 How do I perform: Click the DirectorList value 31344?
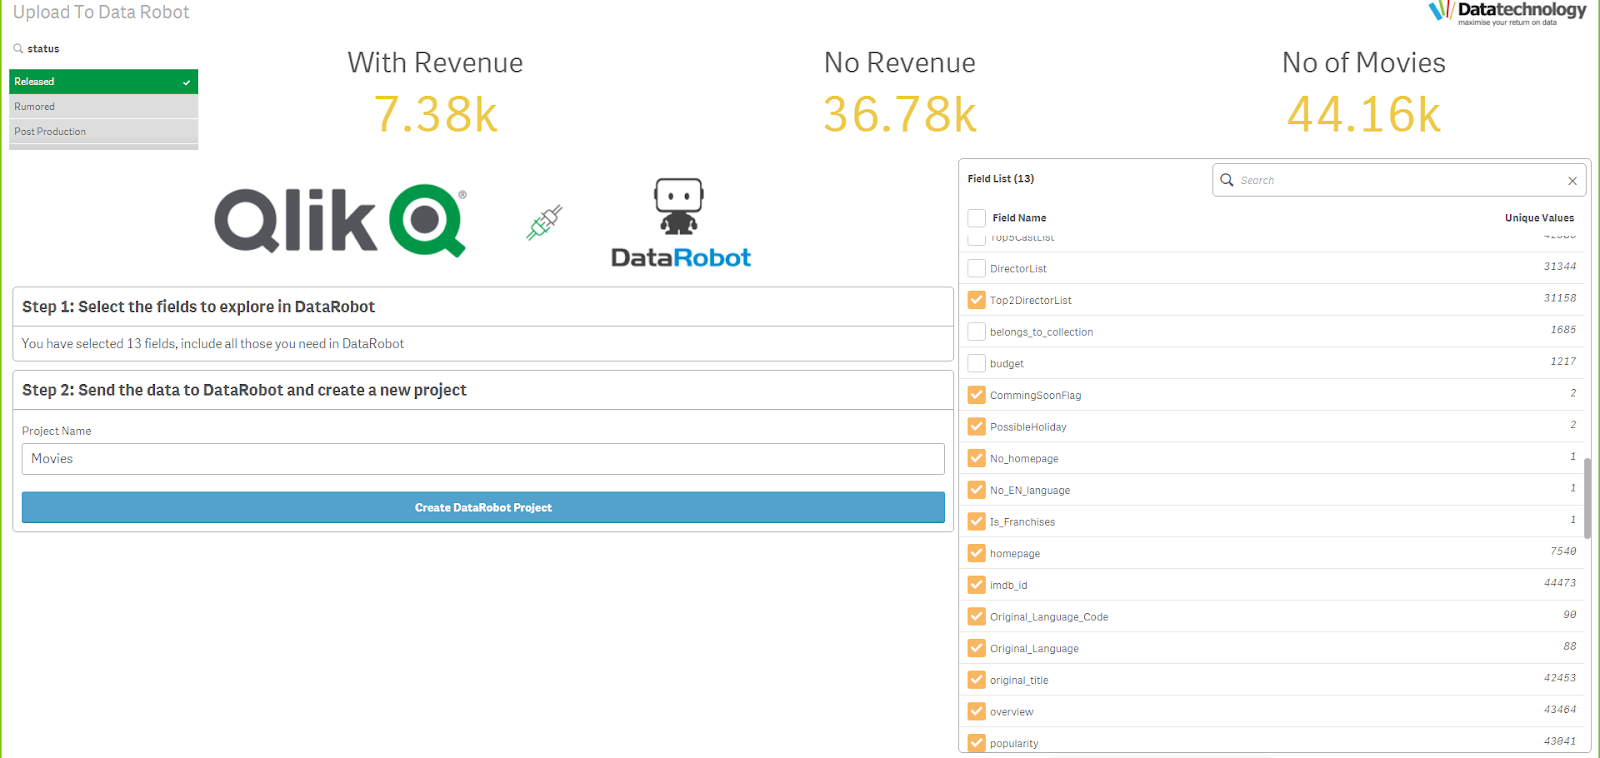click(1559, 267)
